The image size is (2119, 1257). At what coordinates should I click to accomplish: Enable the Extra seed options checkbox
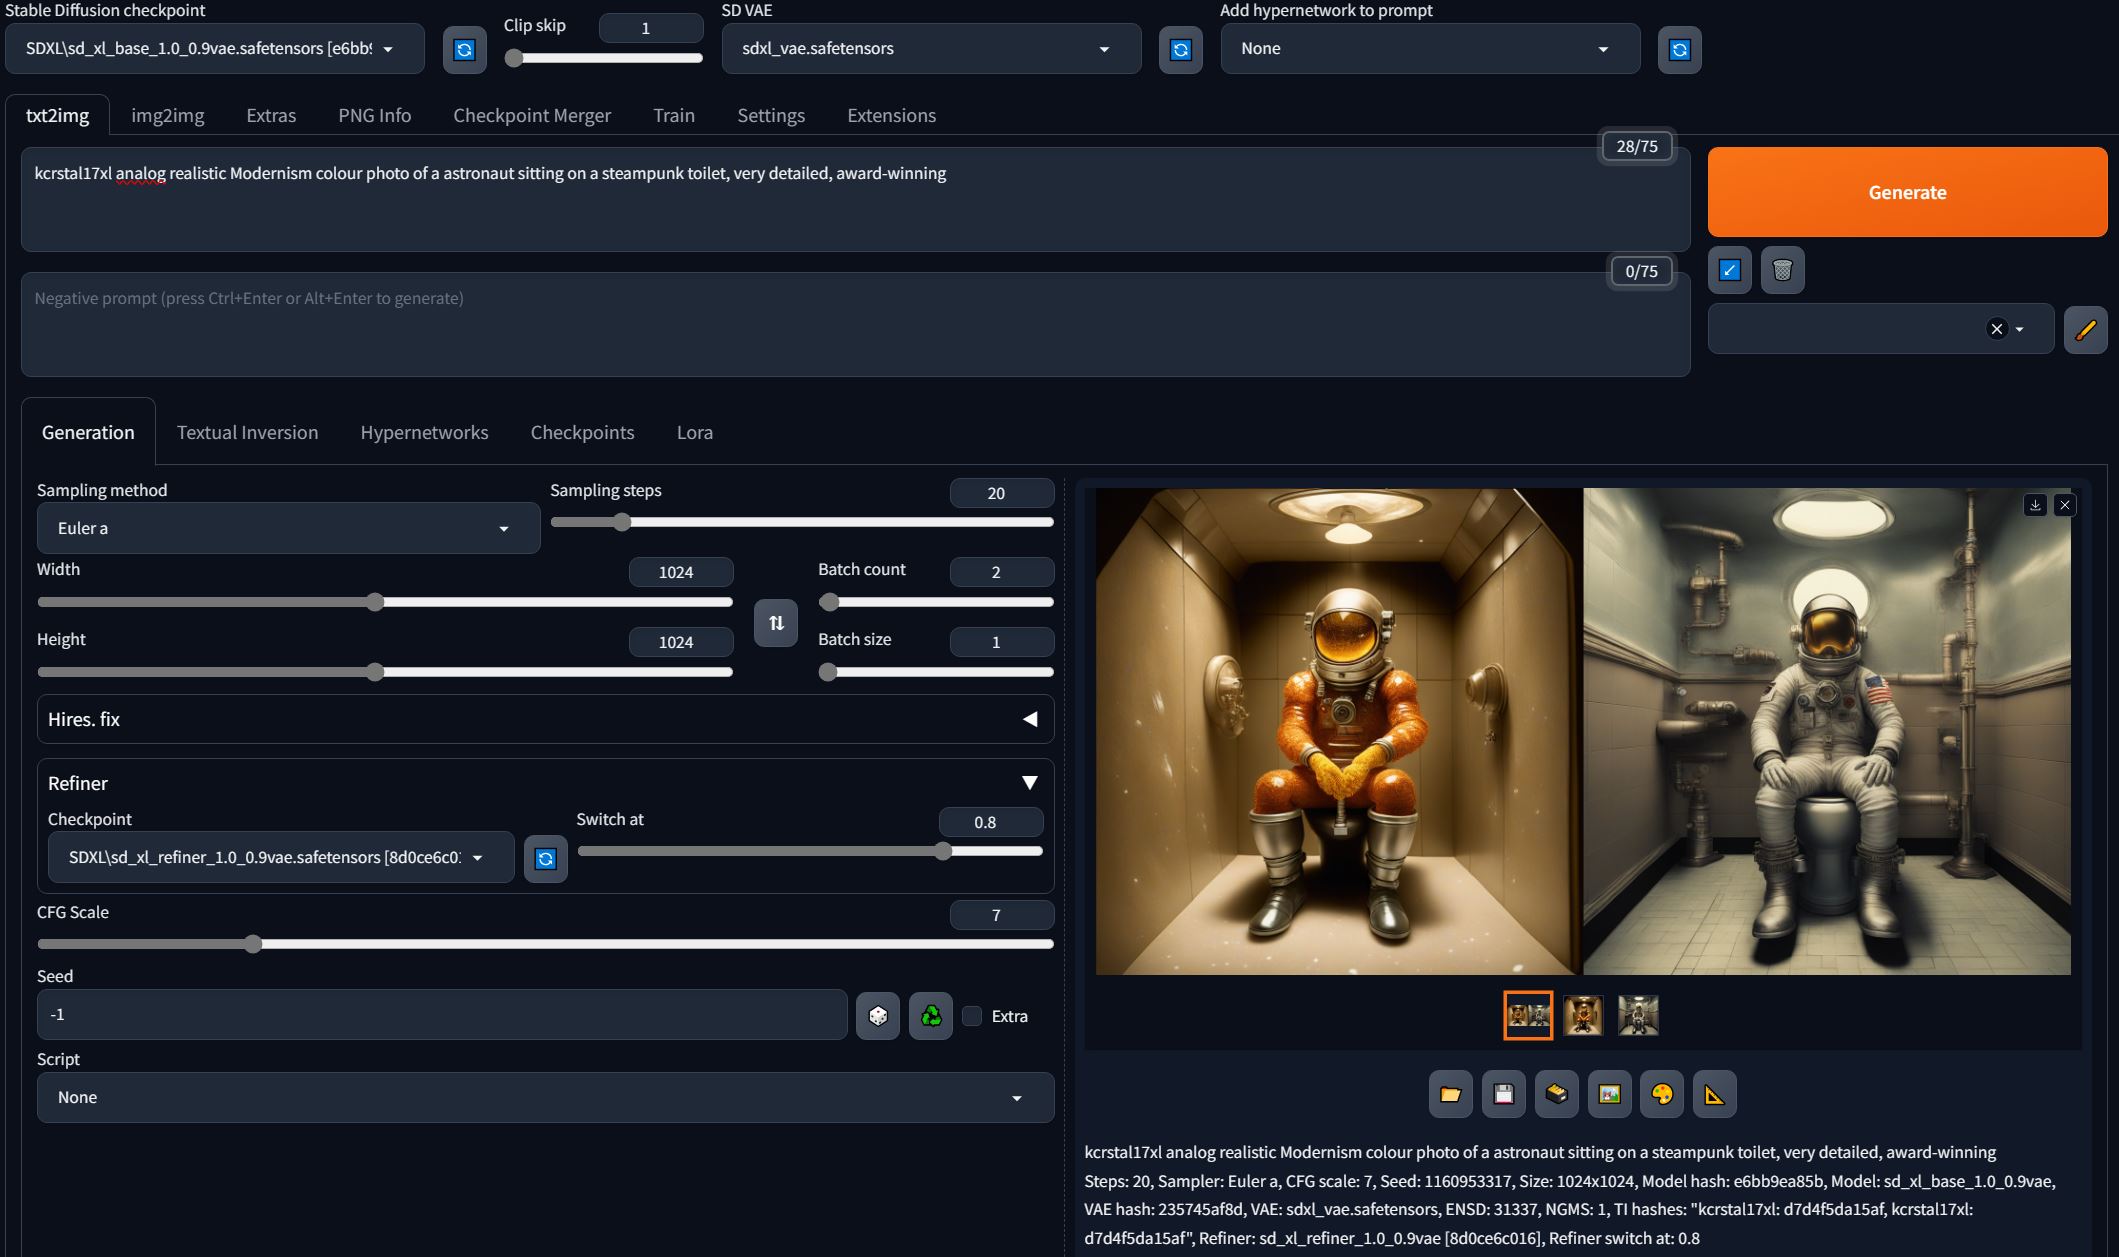tap(971, 1015)
